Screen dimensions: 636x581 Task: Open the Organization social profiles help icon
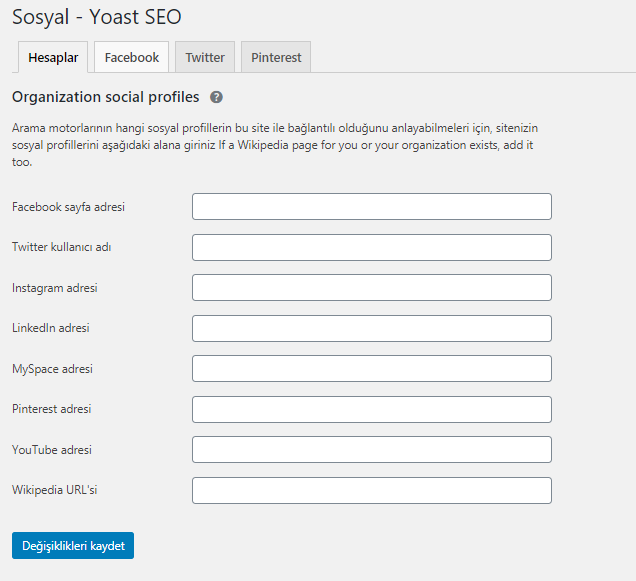click(x=216, y=97)
